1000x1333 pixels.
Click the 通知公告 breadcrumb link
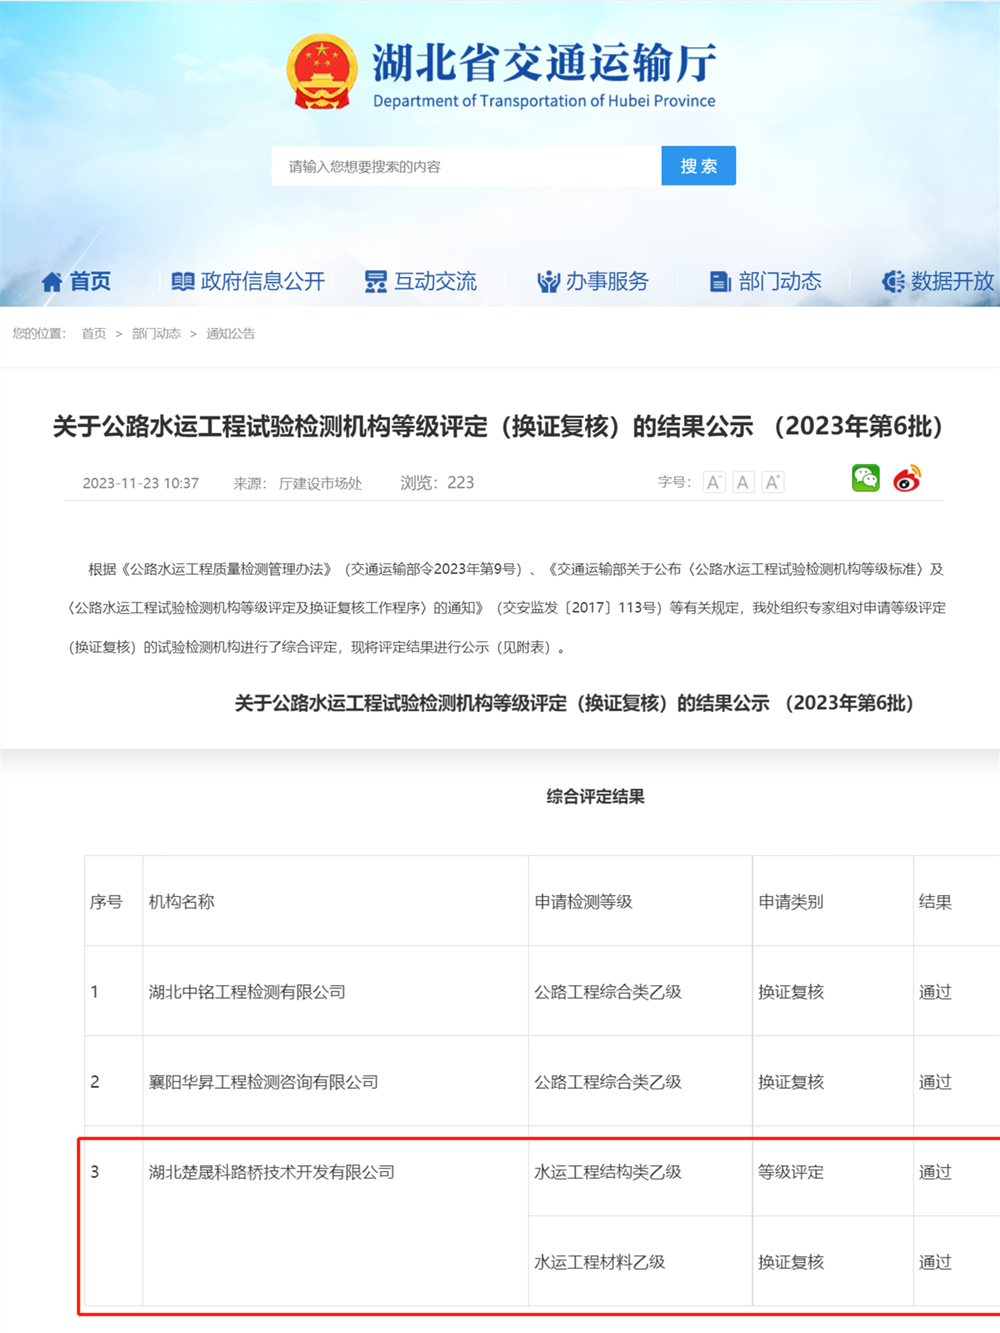pyautogui.click(x=231, y=334)
